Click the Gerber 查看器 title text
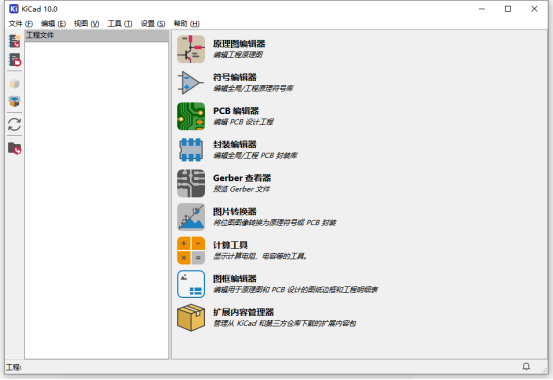 pos(242,178)
